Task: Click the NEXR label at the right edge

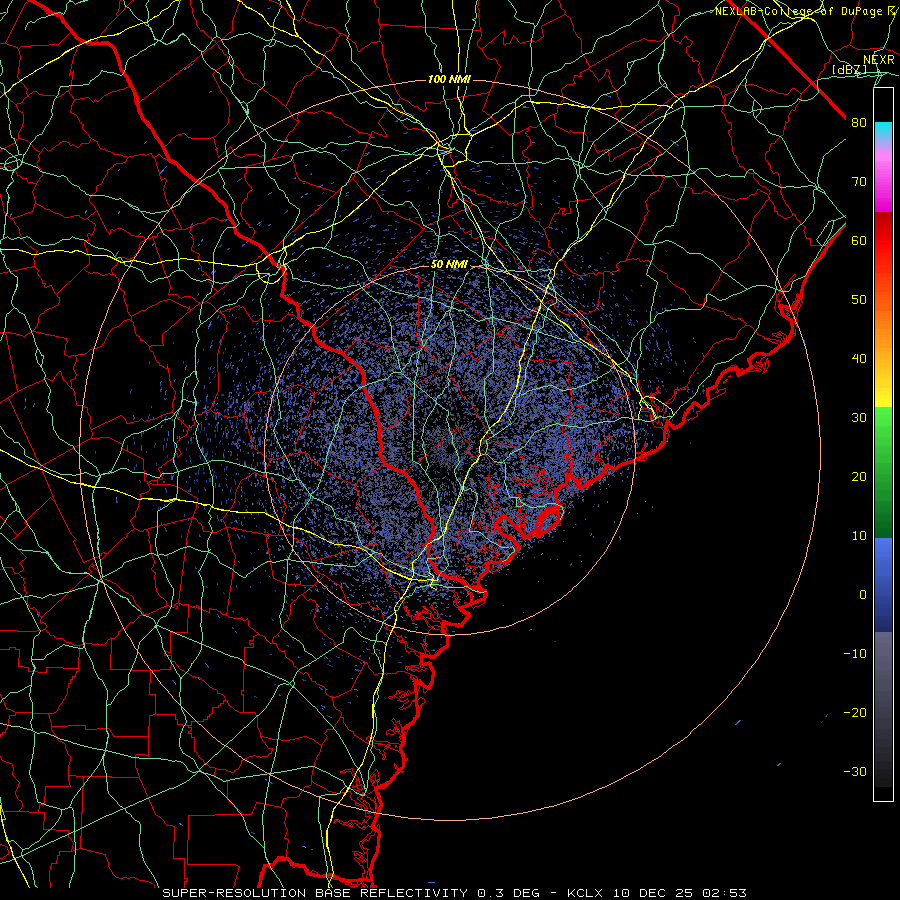Action: 879,60
